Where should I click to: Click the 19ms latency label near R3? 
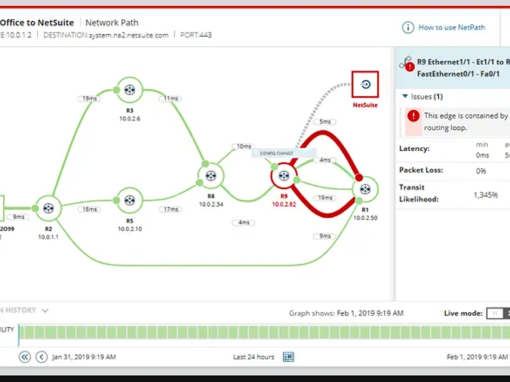pos(89,98)
